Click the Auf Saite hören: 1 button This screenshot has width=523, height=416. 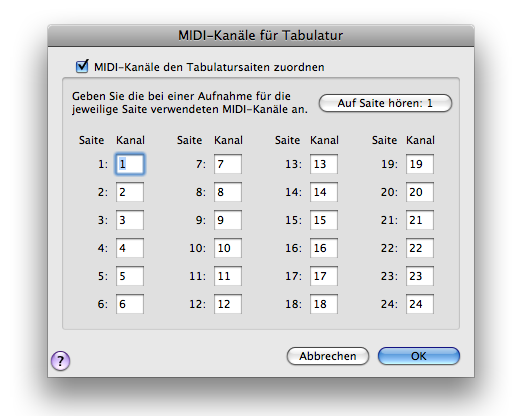click(385, 103)
